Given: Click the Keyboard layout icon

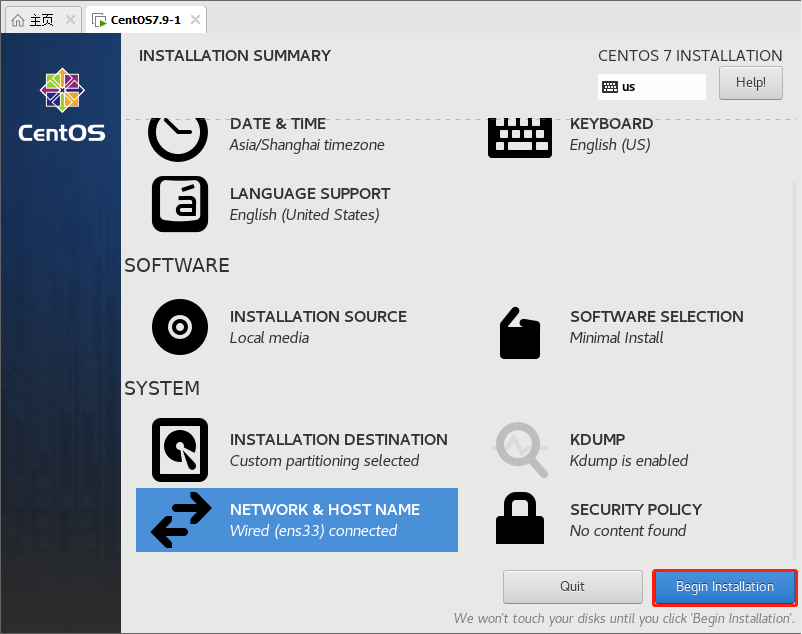Looking at the screenshot, I should (x=520, y=137).
